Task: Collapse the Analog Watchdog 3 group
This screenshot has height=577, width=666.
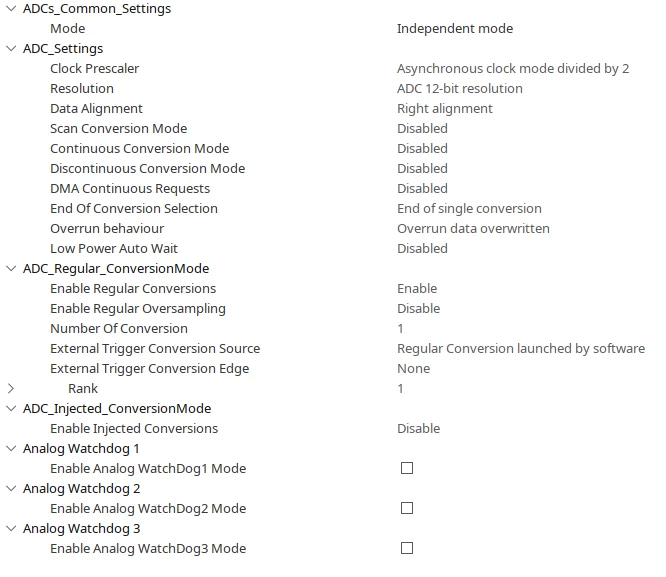Action: [11, 528]
